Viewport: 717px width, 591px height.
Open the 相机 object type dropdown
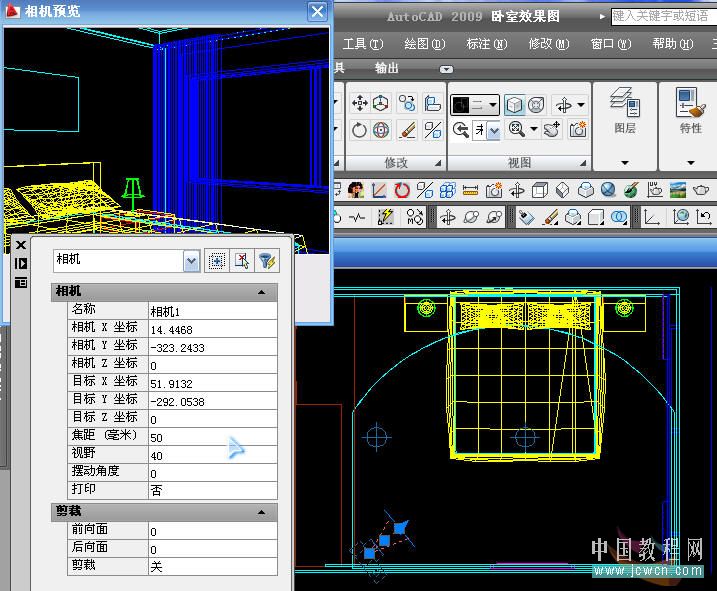(191, 261)
